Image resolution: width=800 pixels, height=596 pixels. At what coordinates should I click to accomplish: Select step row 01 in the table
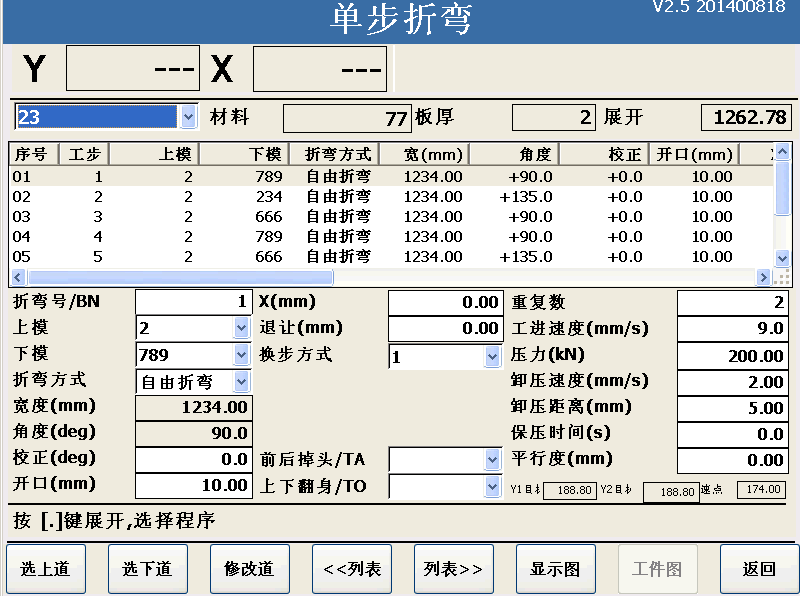(x=392, y=177)
